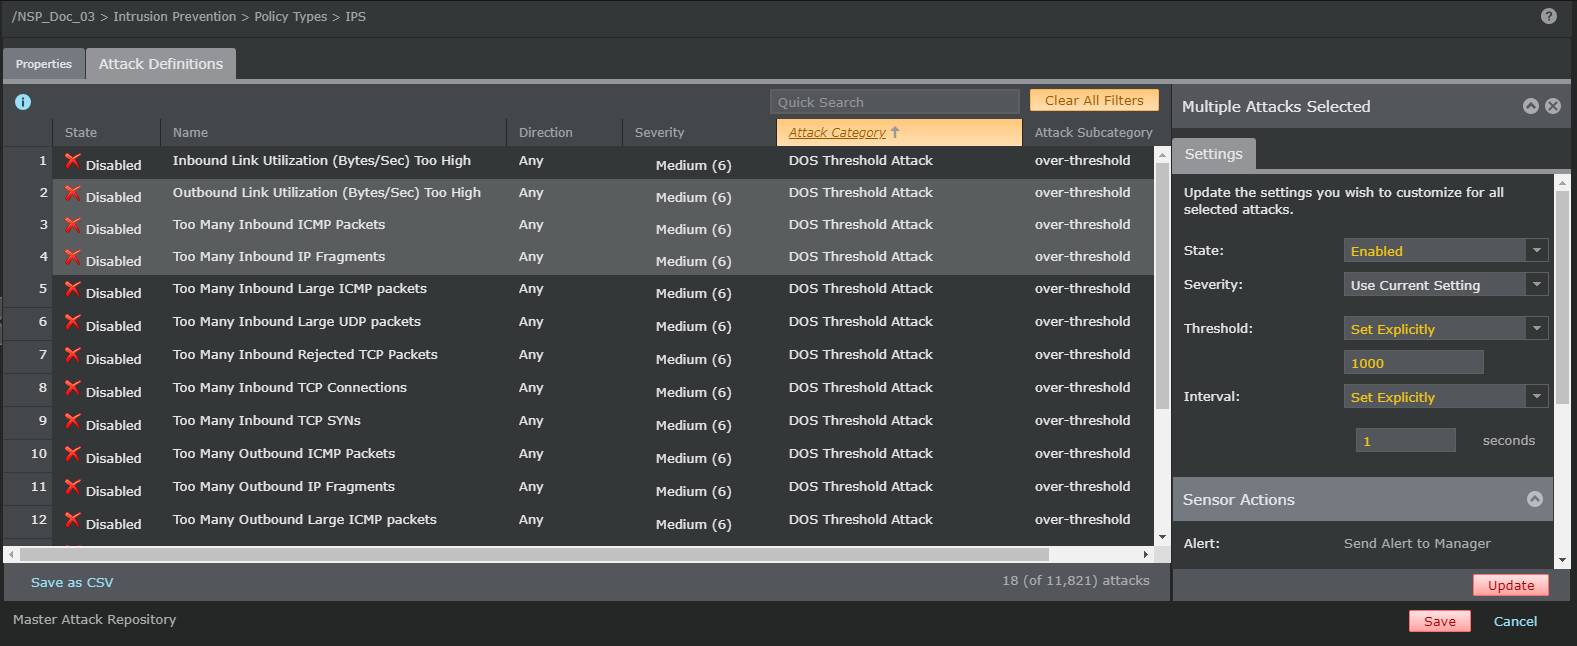Click the Attack Subcategory column header
The width and height of the screenshot is (1577, 646).
click(1093, 132)
